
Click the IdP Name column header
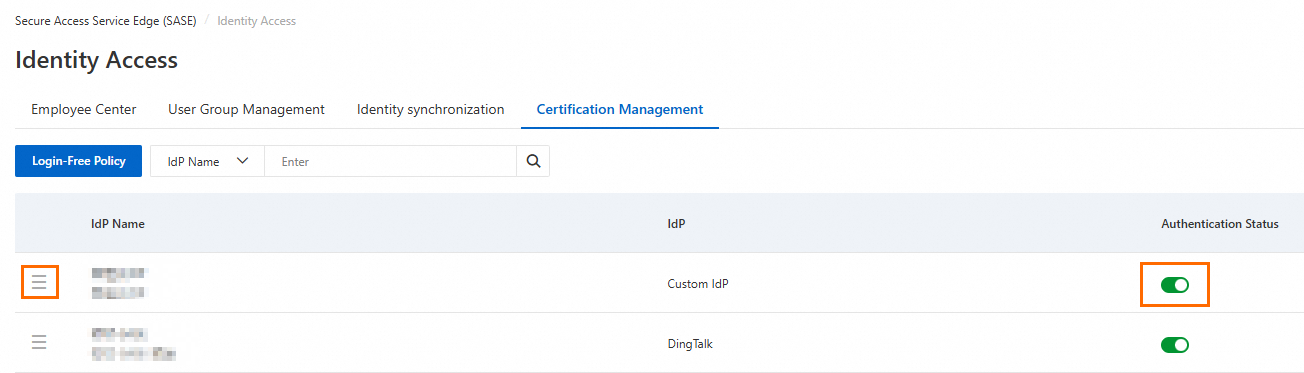(118, 224)
